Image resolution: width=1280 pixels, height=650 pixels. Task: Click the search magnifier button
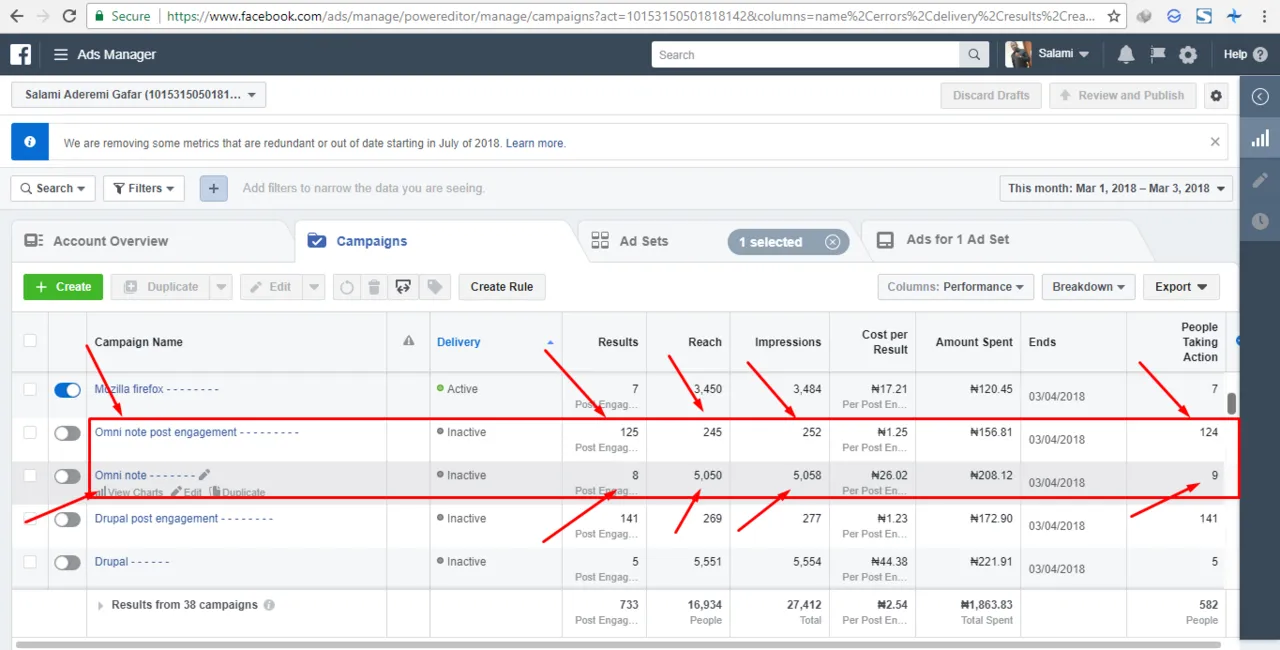click(x=974, y=55)
